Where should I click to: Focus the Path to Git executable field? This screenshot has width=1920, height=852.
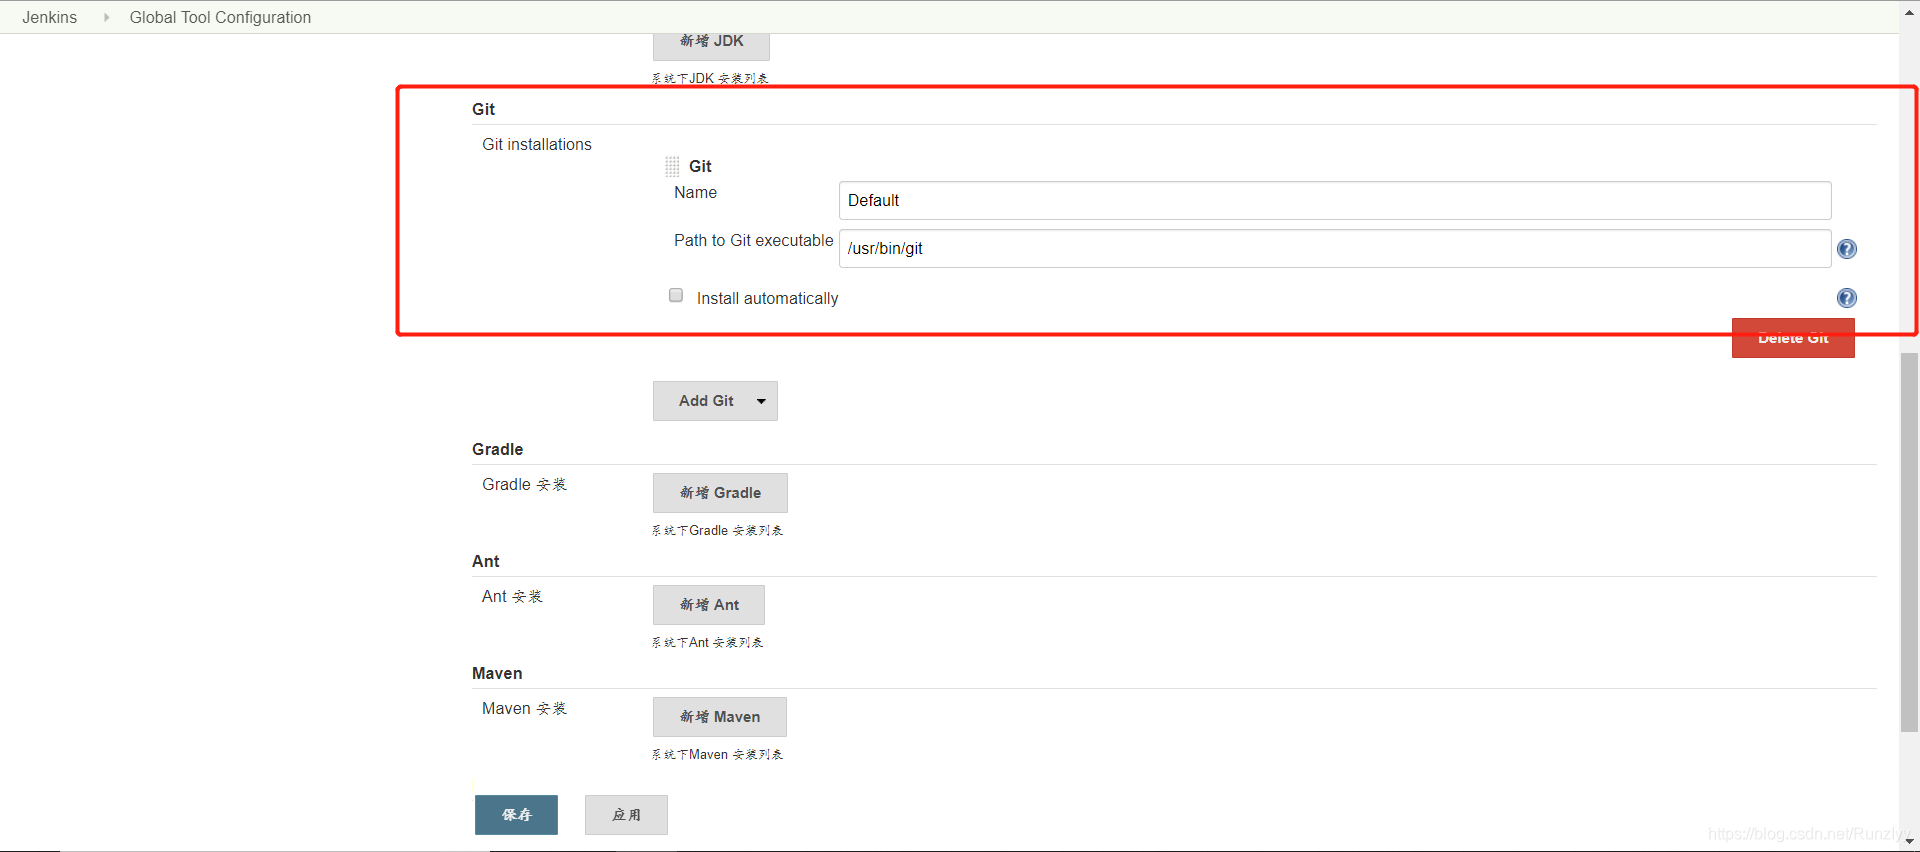[1335, 248]
